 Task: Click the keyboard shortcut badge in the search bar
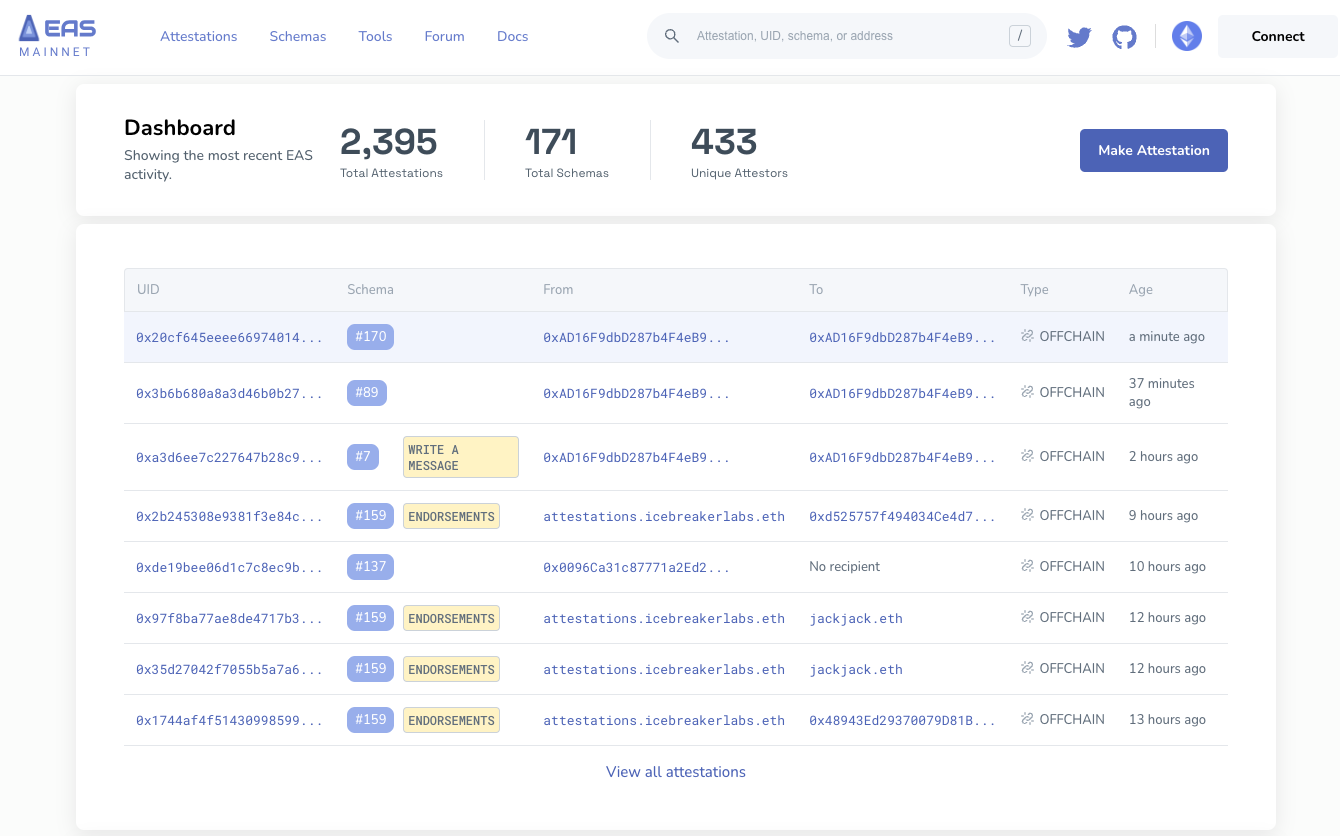pyautogui.click(x=1020, y=35)
